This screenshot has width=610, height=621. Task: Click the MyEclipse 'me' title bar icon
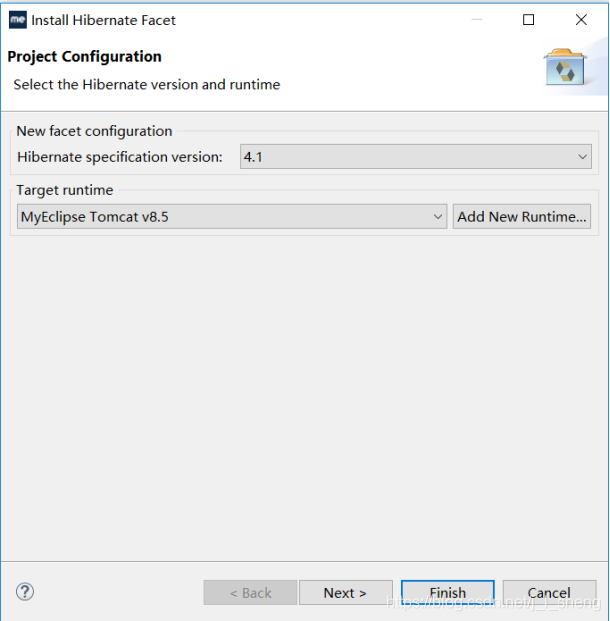pyautogui.click(x=18, y=20)
